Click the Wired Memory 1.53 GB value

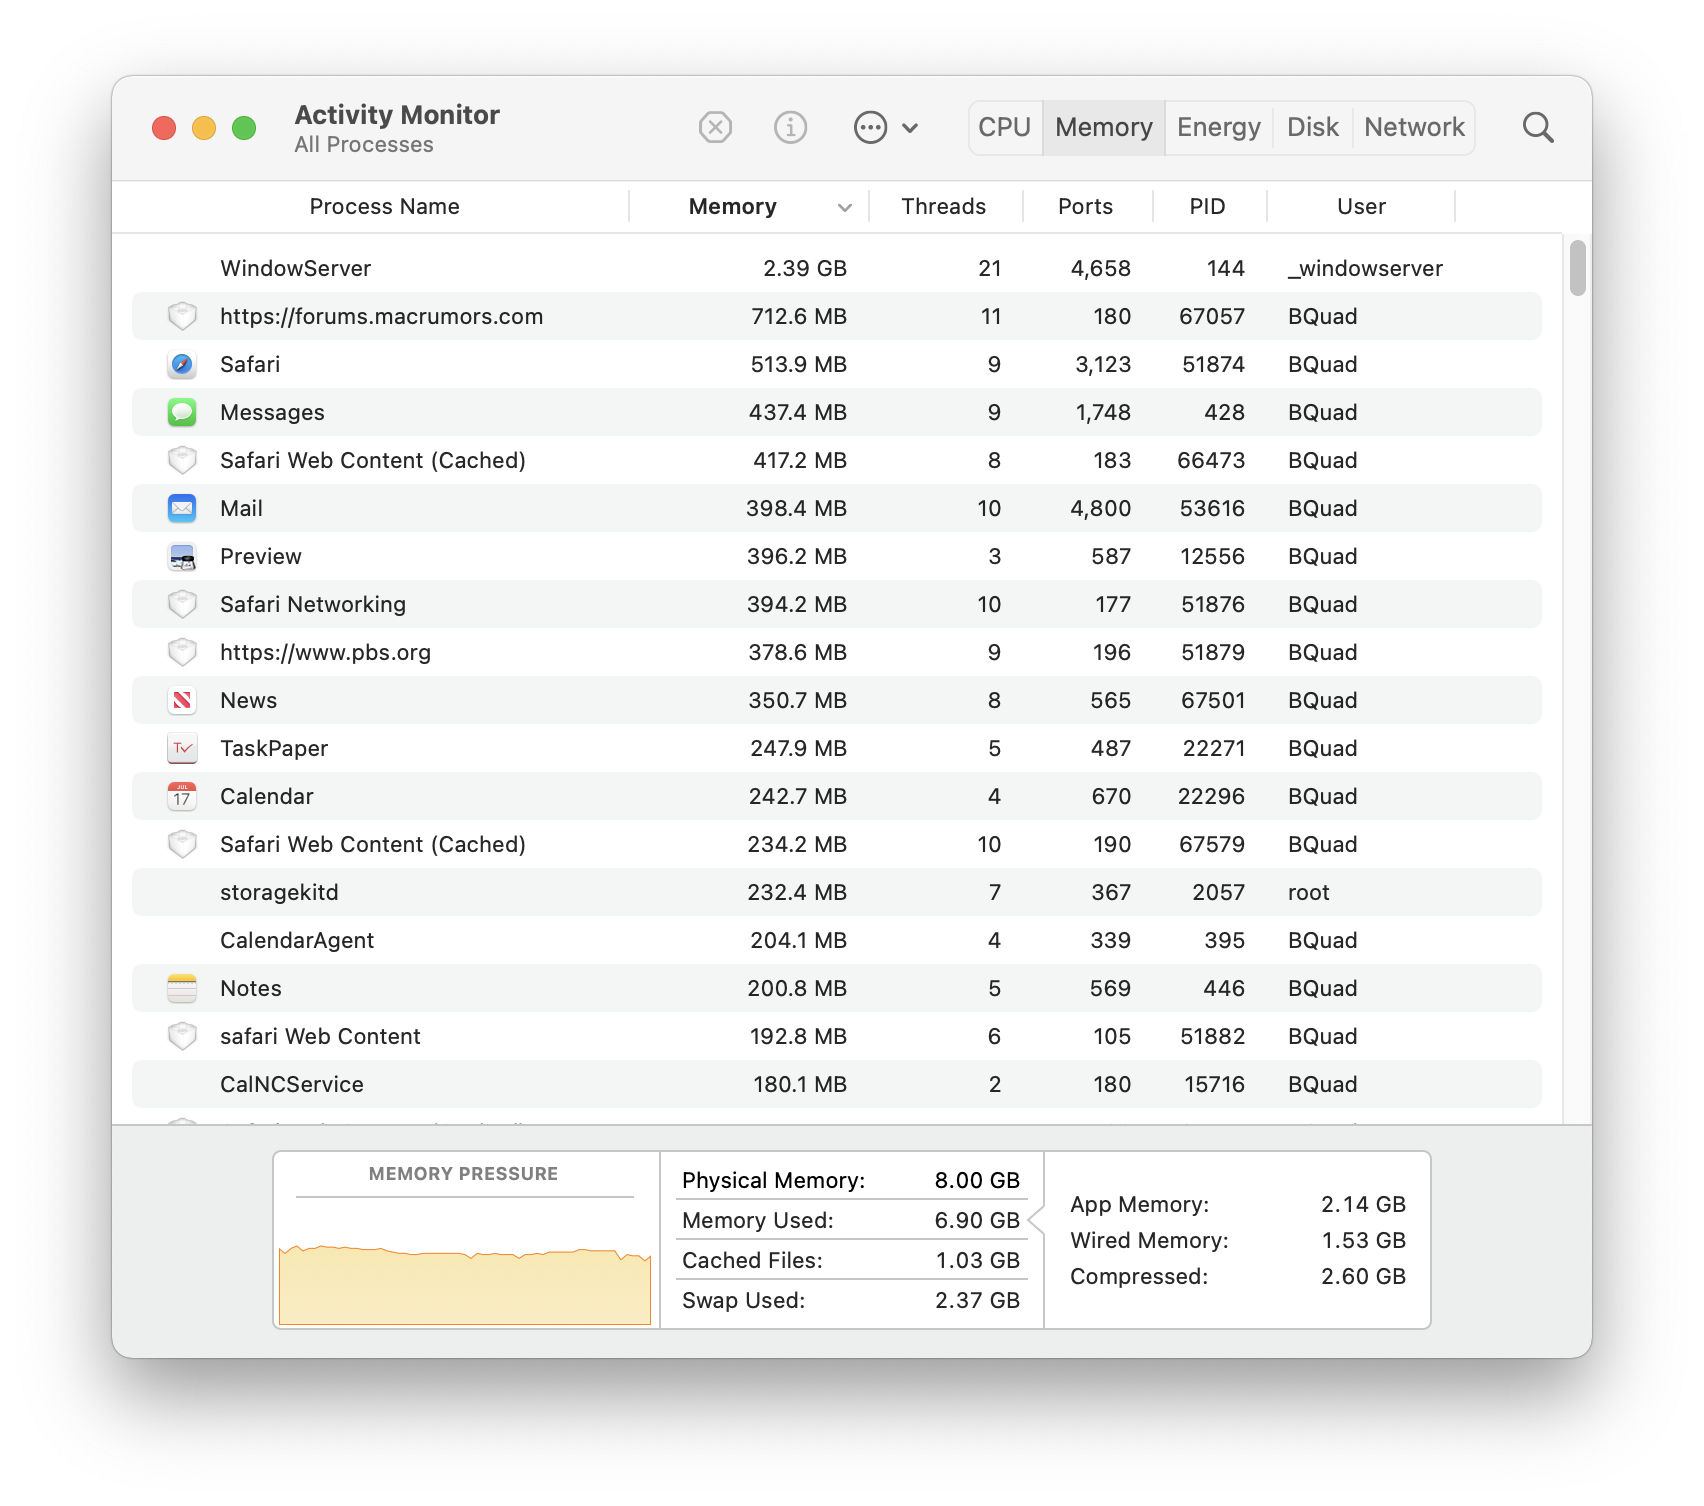coord(1363,1240)
